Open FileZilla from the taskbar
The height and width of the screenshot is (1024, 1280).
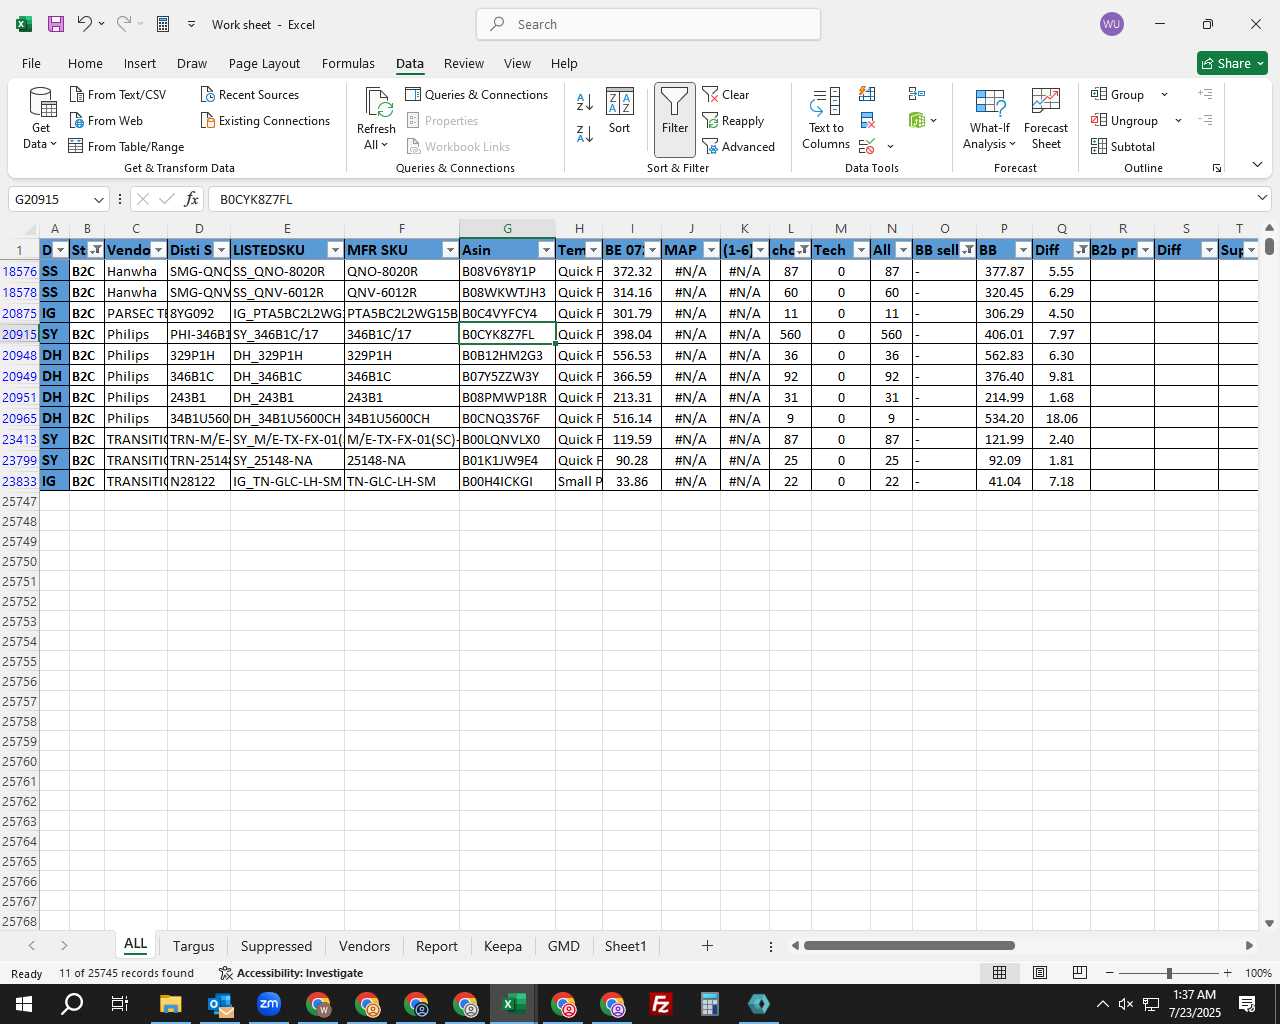pos(661,1004)
